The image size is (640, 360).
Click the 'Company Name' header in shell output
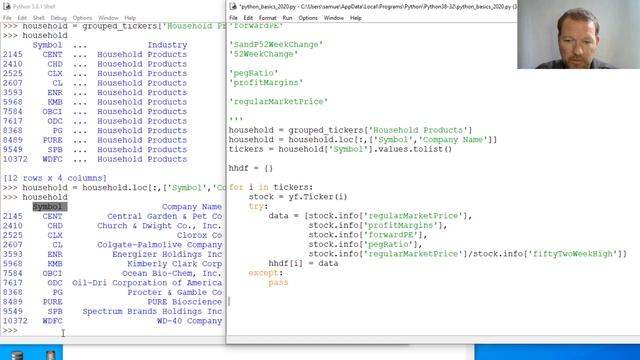(x=192, y=207)
